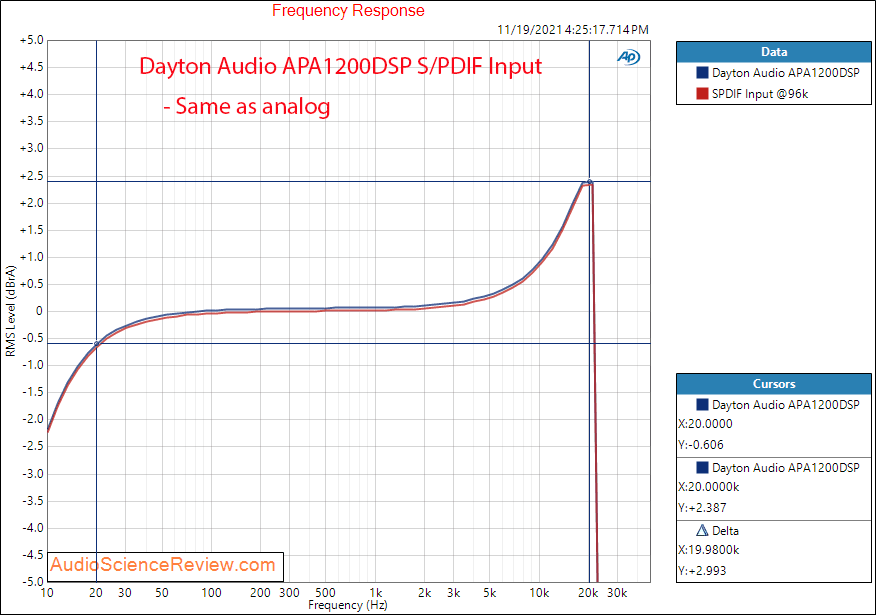This screenshot has height=615, width=876.
Task: Click the timestamp '11/19/2021 4:25:17.714 PM'
Action: [x=573, y=30]
